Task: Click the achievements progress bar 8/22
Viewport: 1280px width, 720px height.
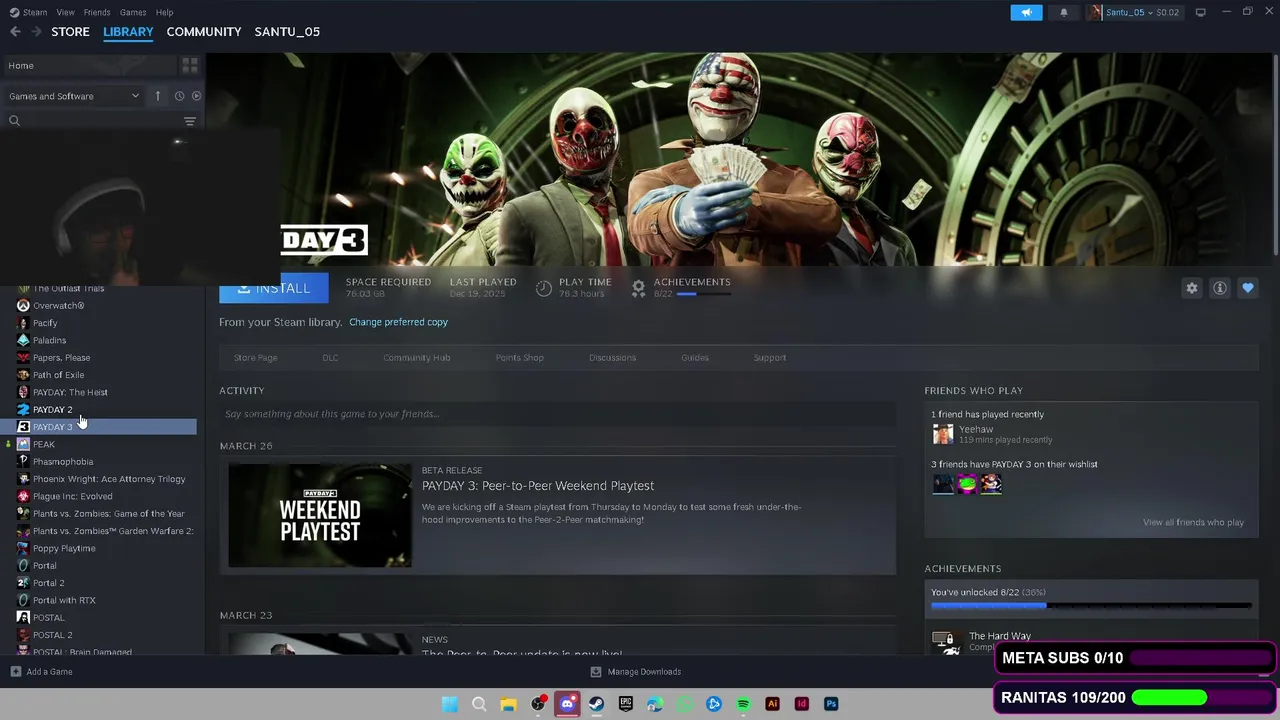Action: [1091, 605]
